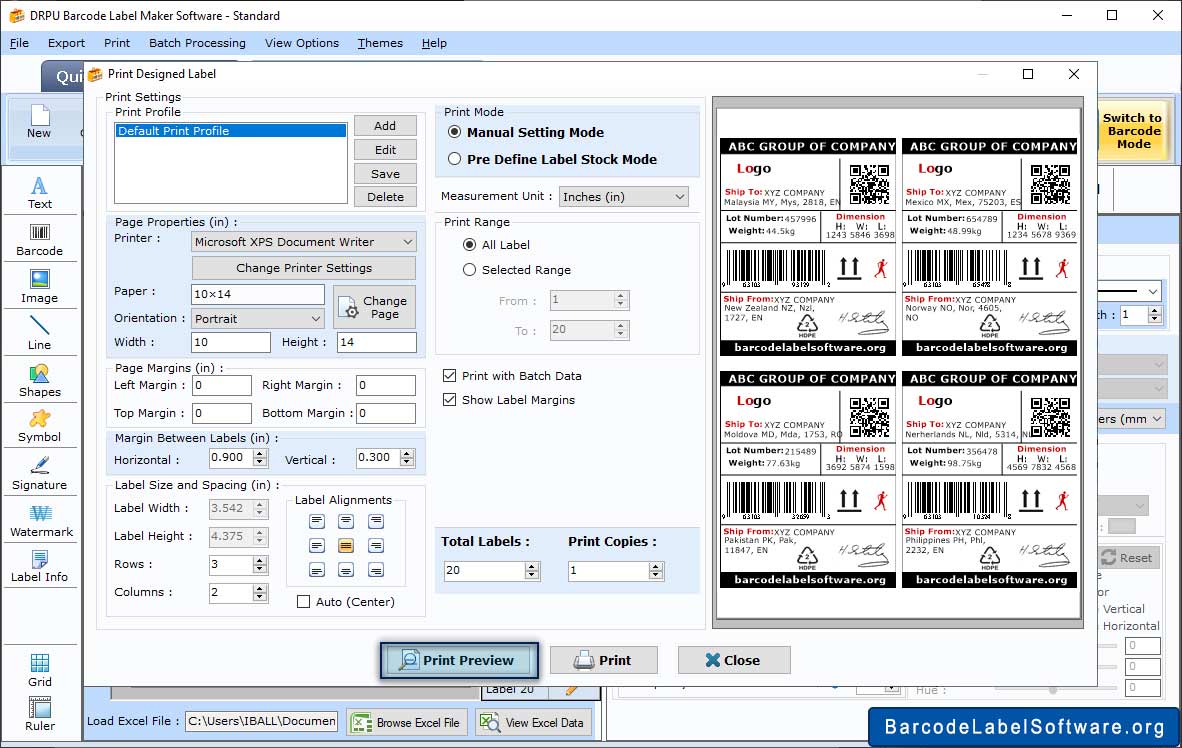Click the Print button
The width and height of the screenshot is (1182, 748).
click(x=603, y=661)
